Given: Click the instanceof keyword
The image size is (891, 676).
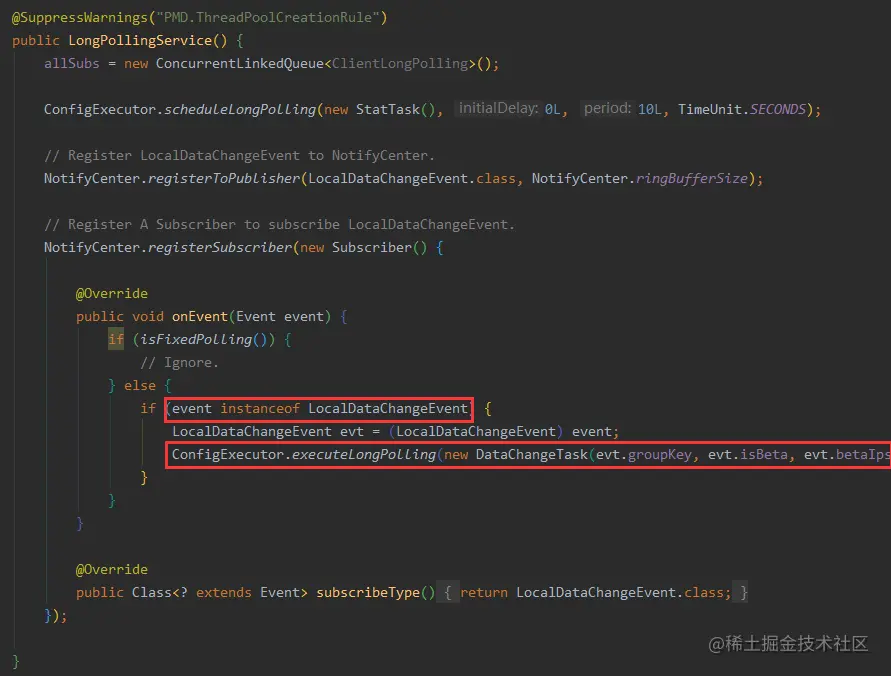Looking at the screenshot, I should coord(260,408).
